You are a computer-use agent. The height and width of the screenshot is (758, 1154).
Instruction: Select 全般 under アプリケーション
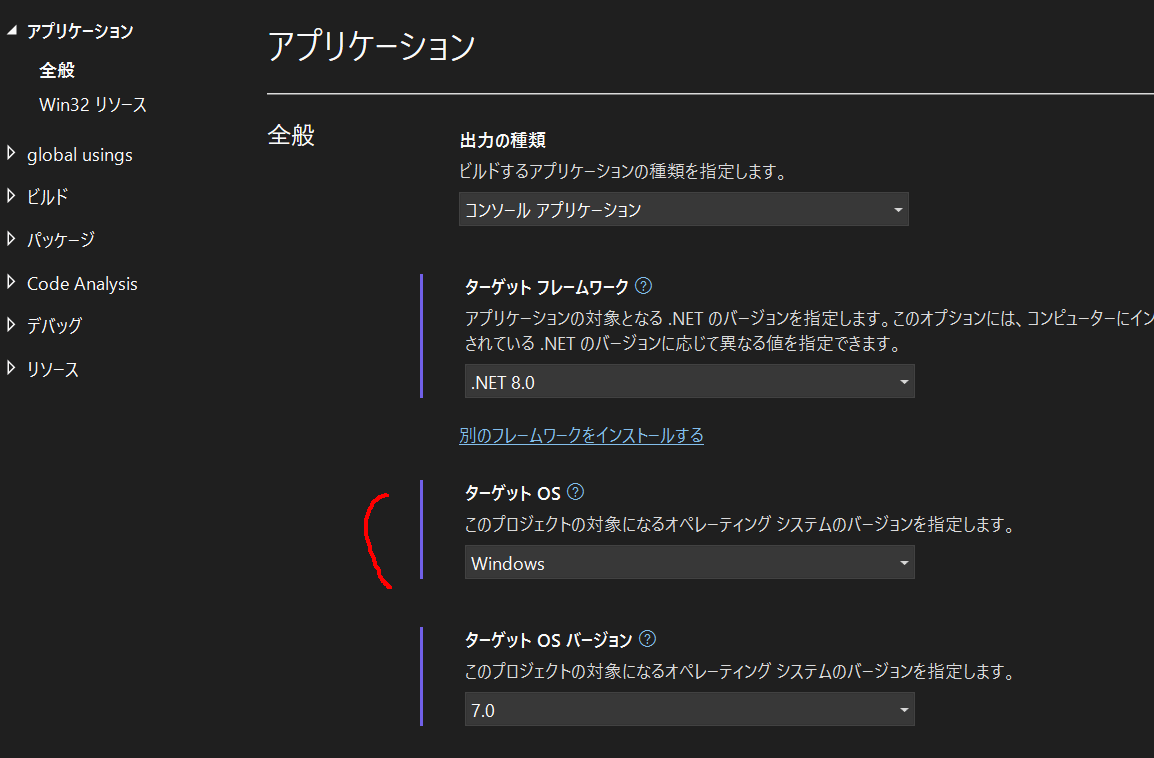point(57,70)
